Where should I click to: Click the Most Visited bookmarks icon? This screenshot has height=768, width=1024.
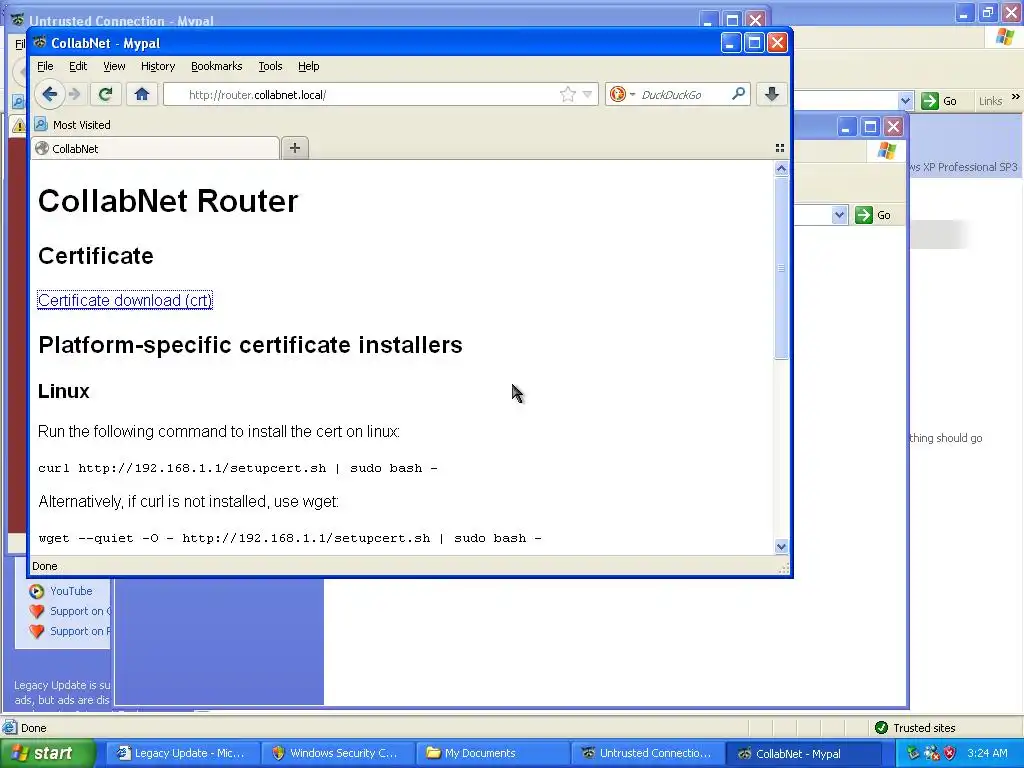(x=41, y=124)
